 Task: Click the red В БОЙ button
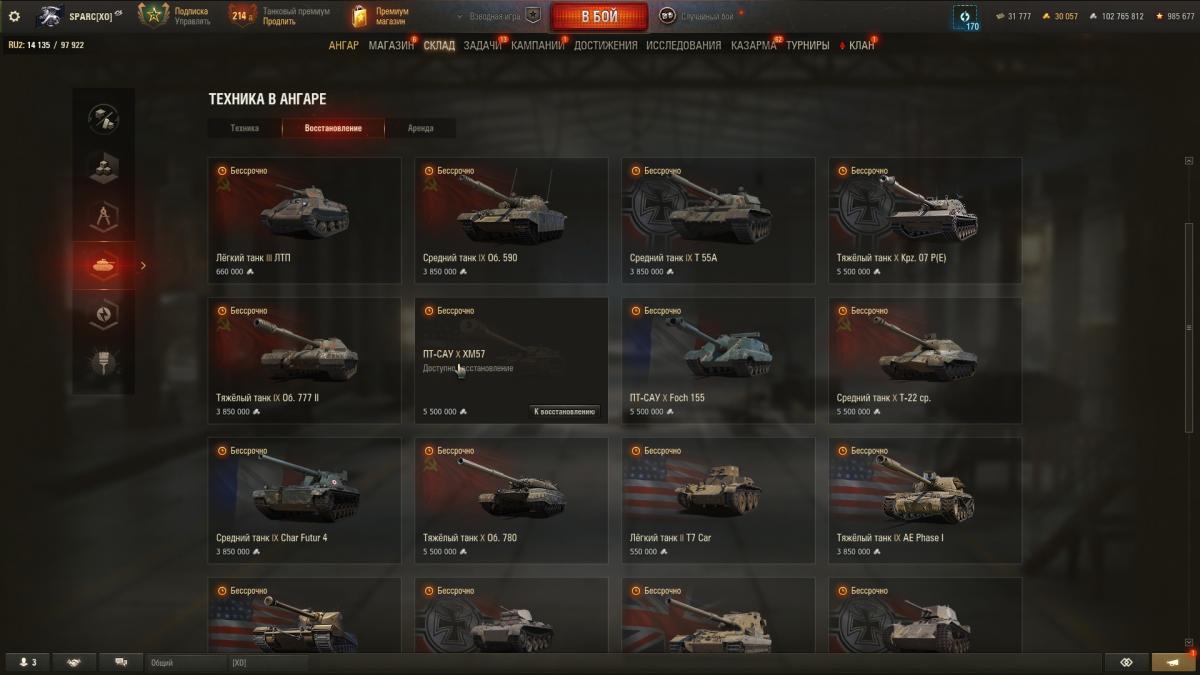(599, 17)
